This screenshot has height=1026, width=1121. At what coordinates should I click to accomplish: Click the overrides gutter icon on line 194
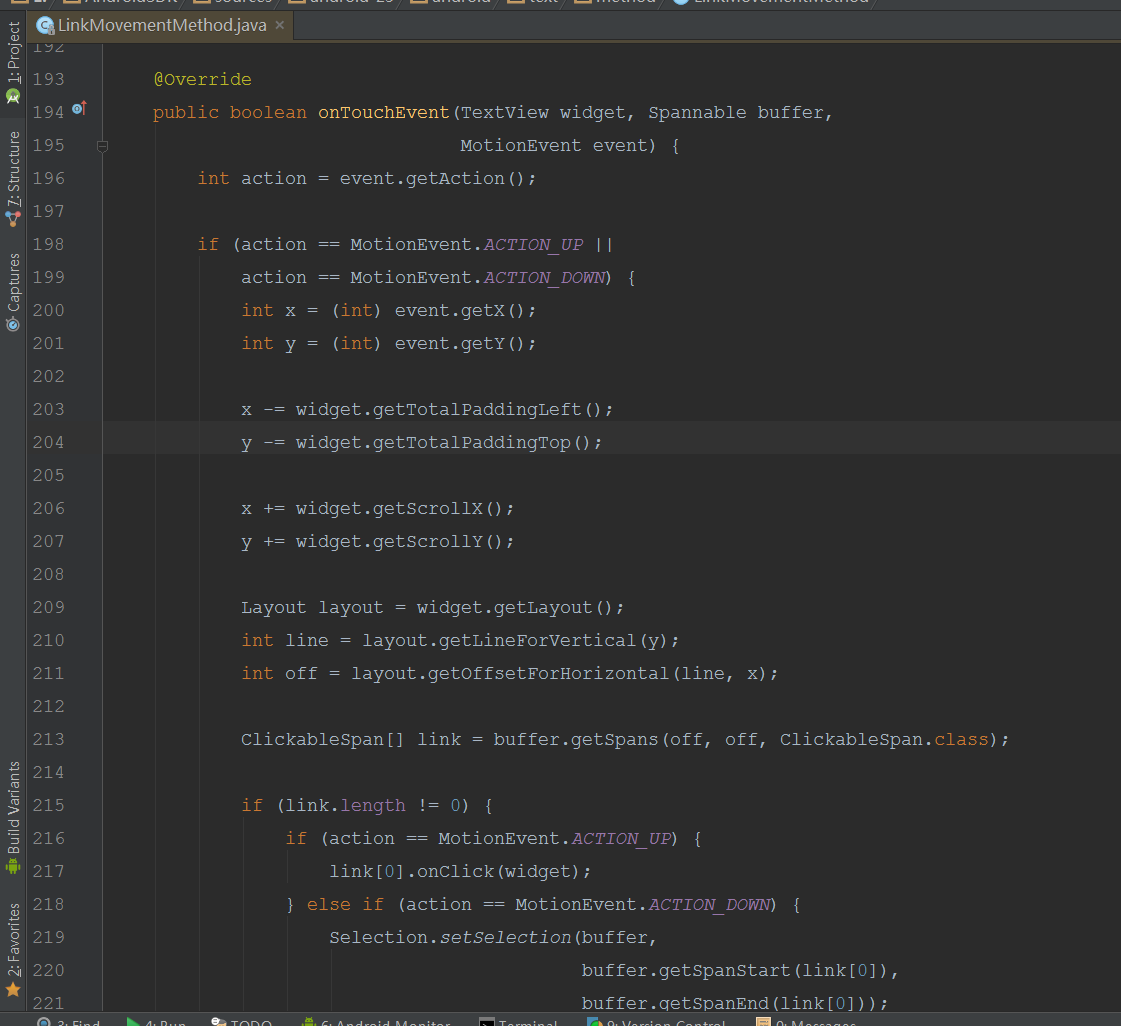point(79,109)
